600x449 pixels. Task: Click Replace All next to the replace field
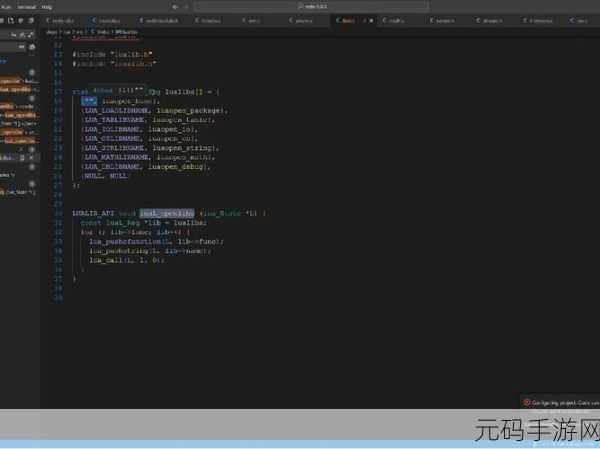32,47
